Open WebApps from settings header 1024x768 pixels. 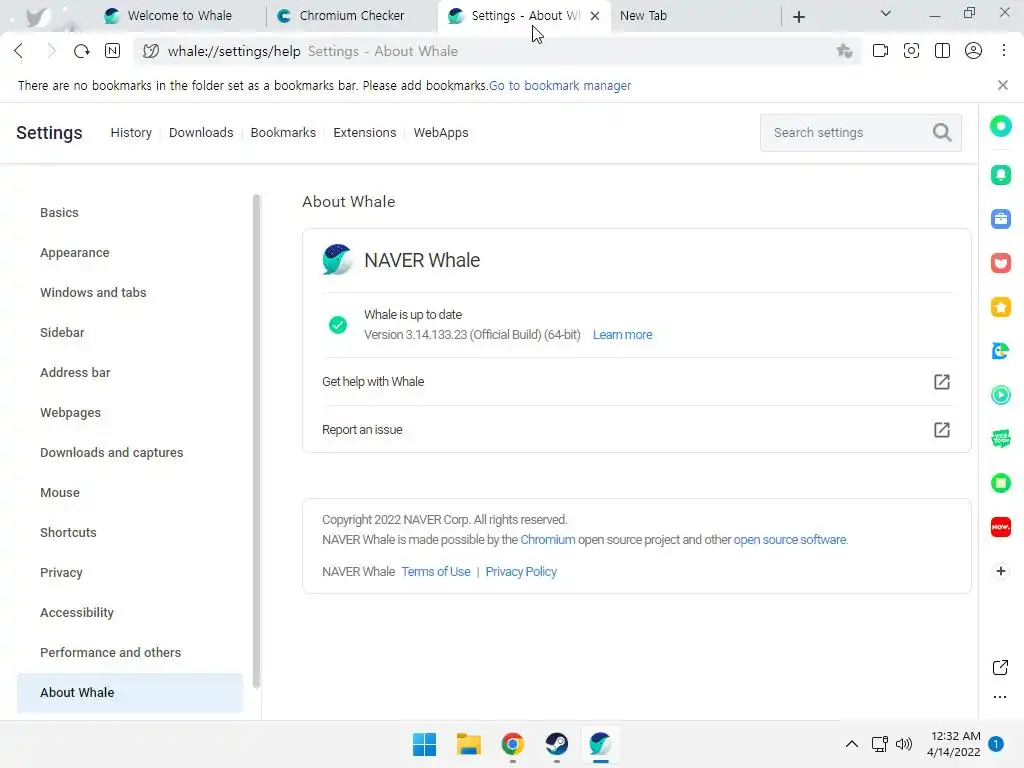tap(441, 133)
